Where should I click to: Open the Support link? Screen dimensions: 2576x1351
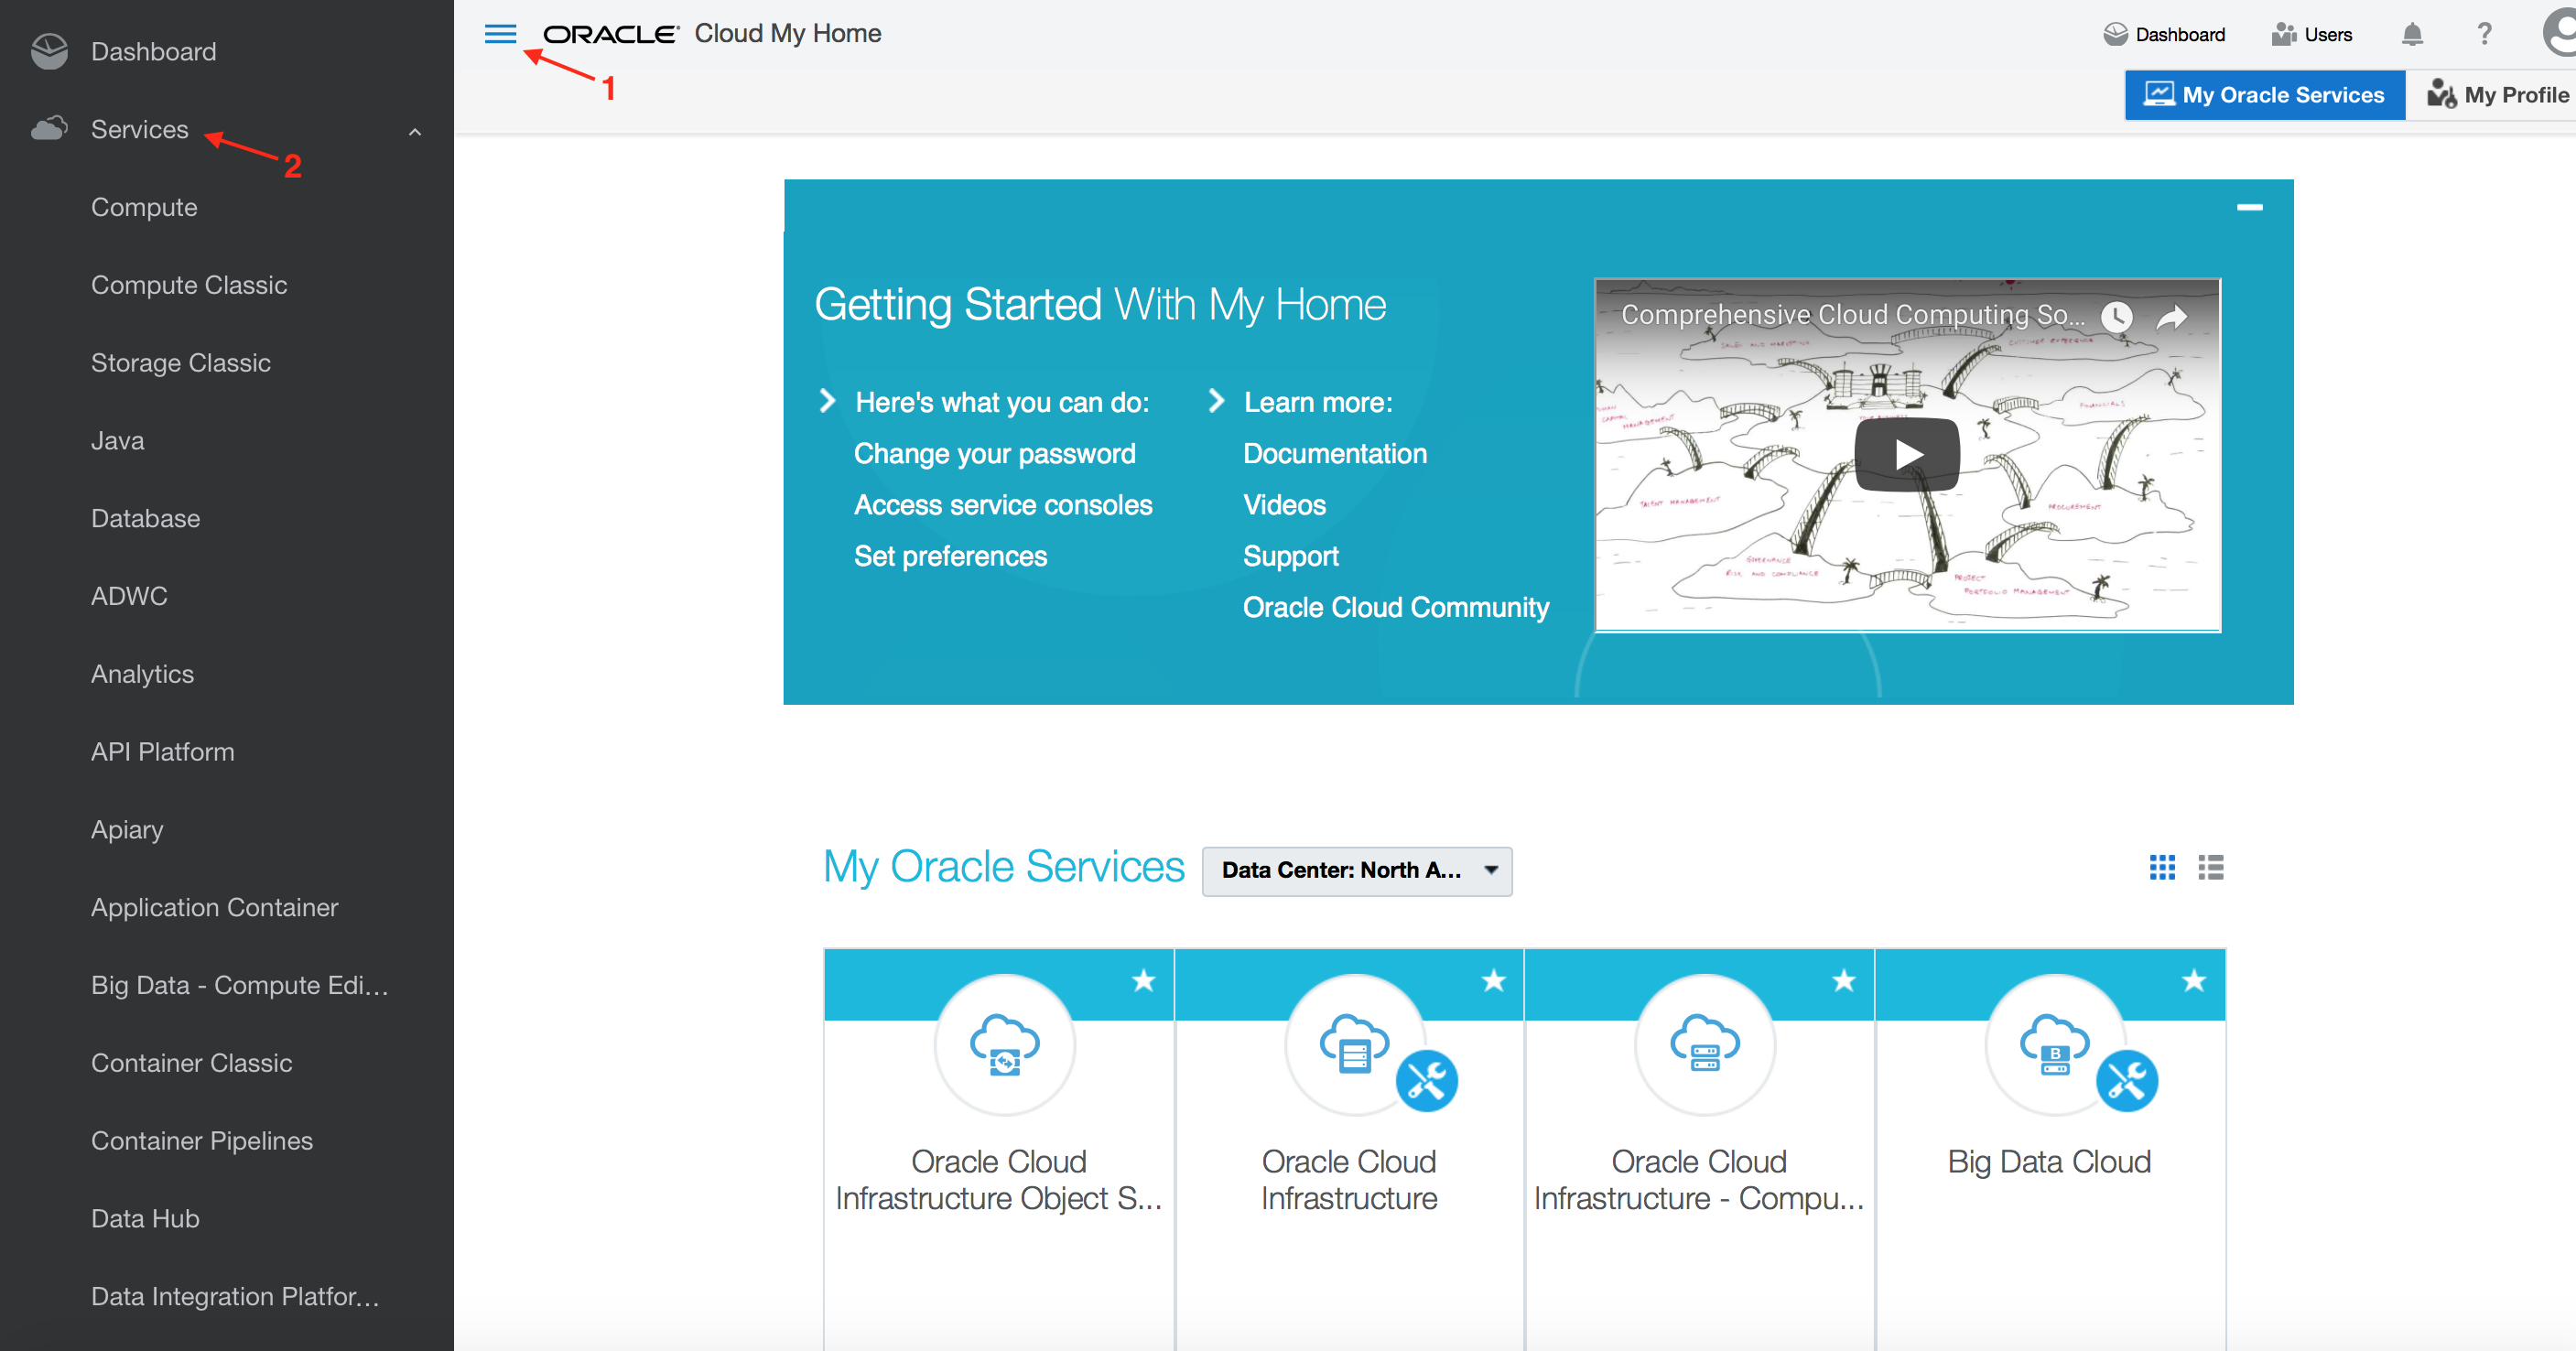tap(1290, 556)
